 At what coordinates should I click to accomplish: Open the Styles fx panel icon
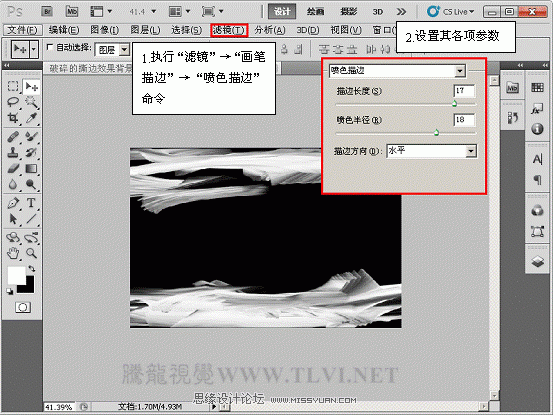click(x=537, y=109)
